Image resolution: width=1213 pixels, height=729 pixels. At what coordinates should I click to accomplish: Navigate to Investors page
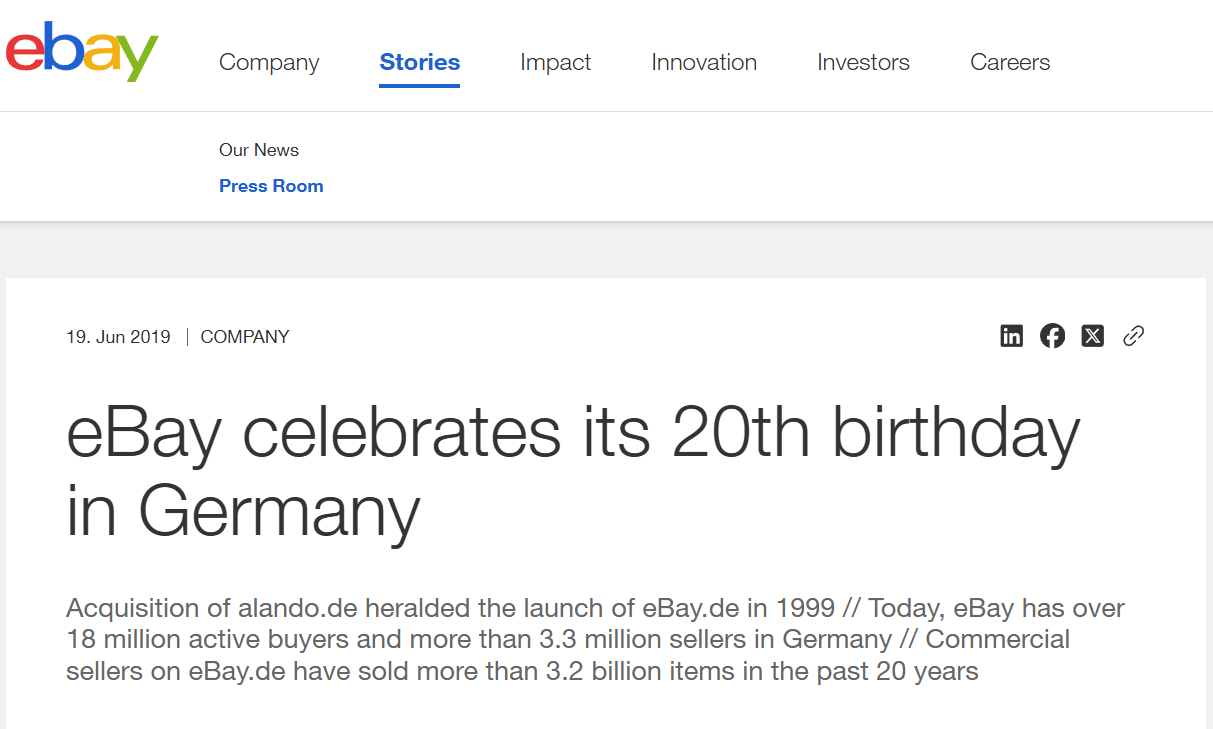863,62
